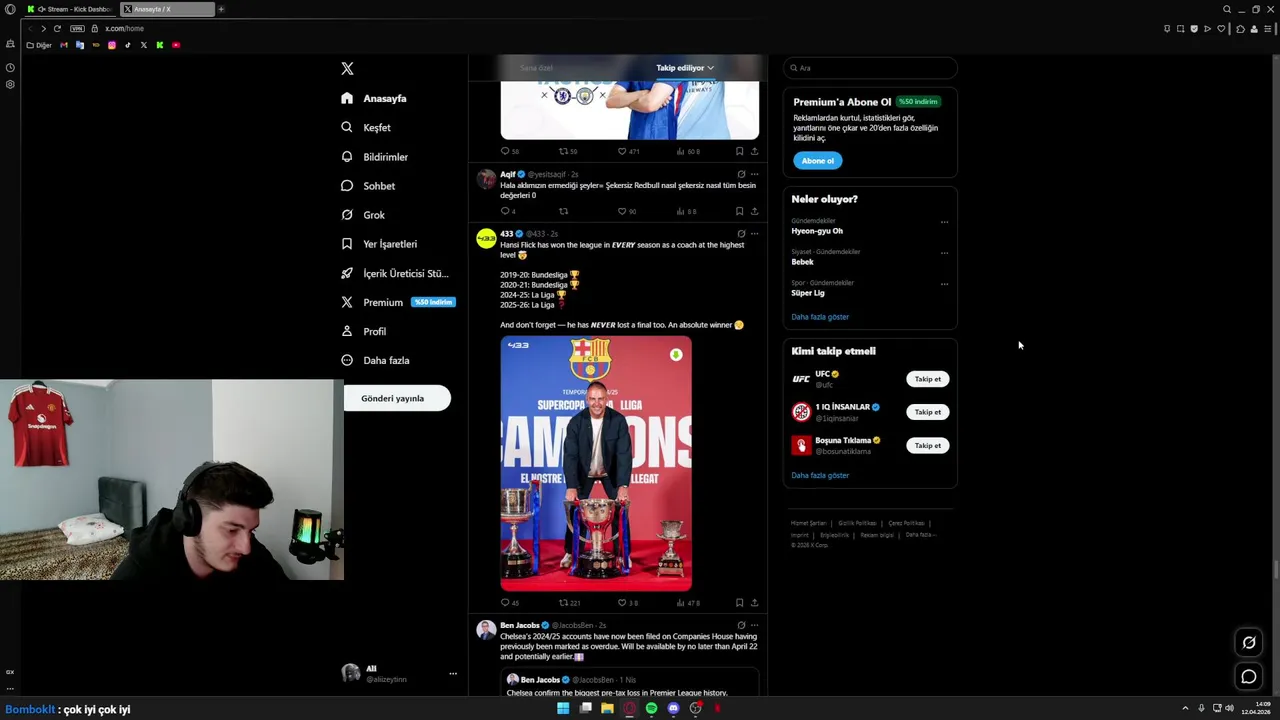Open the Anasayfa home page

(x=374, y=98)
